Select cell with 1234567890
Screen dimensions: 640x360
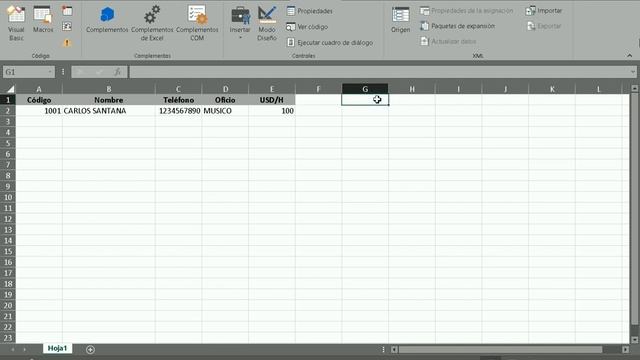coord(178,111)
